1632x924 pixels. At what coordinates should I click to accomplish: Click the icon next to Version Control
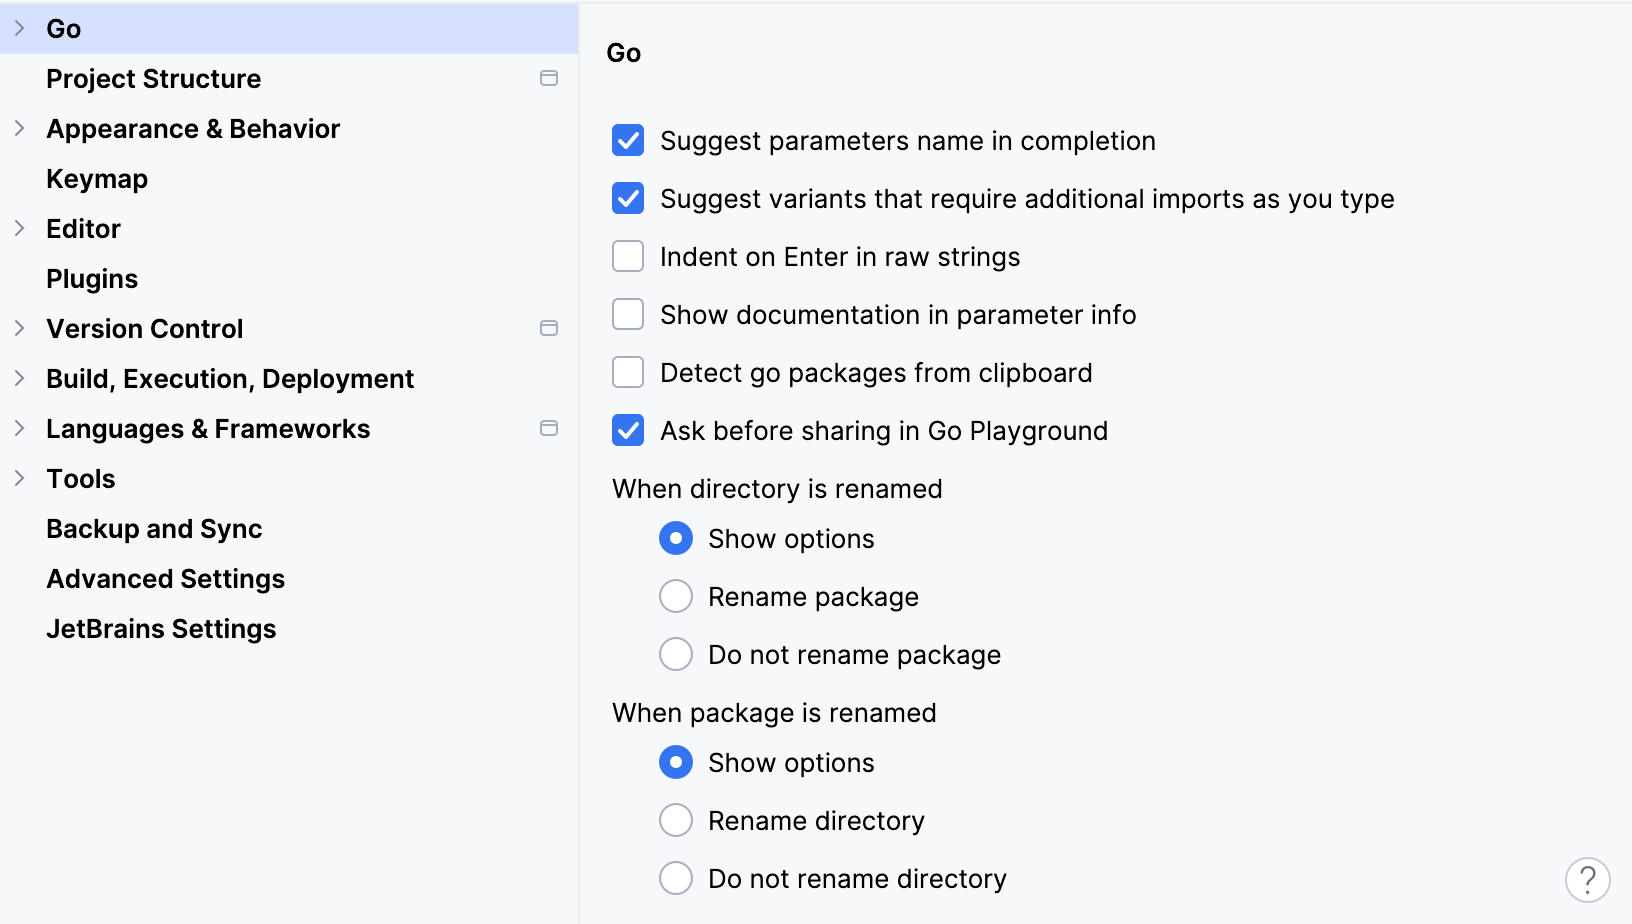[x=549, y=328]
